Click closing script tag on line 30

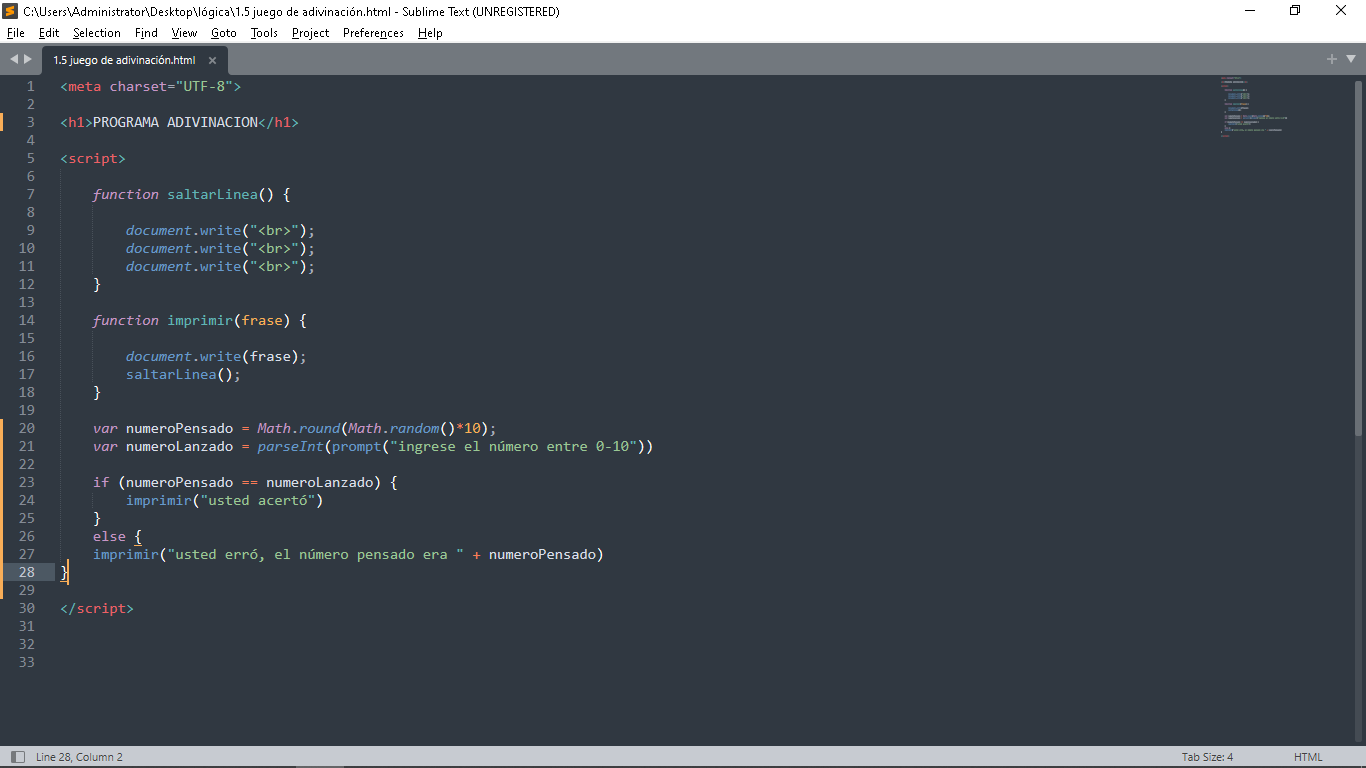pyautogui.click(x=97, y=608)
